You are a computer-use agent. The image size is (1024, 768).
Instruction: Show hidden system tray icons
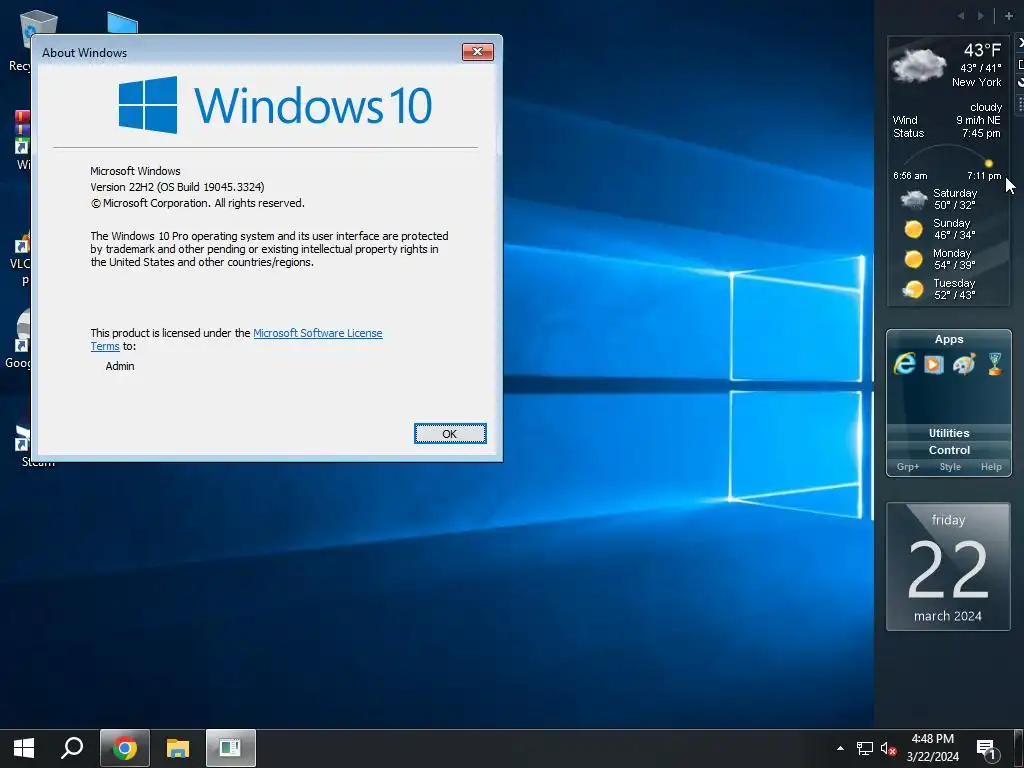840,748
